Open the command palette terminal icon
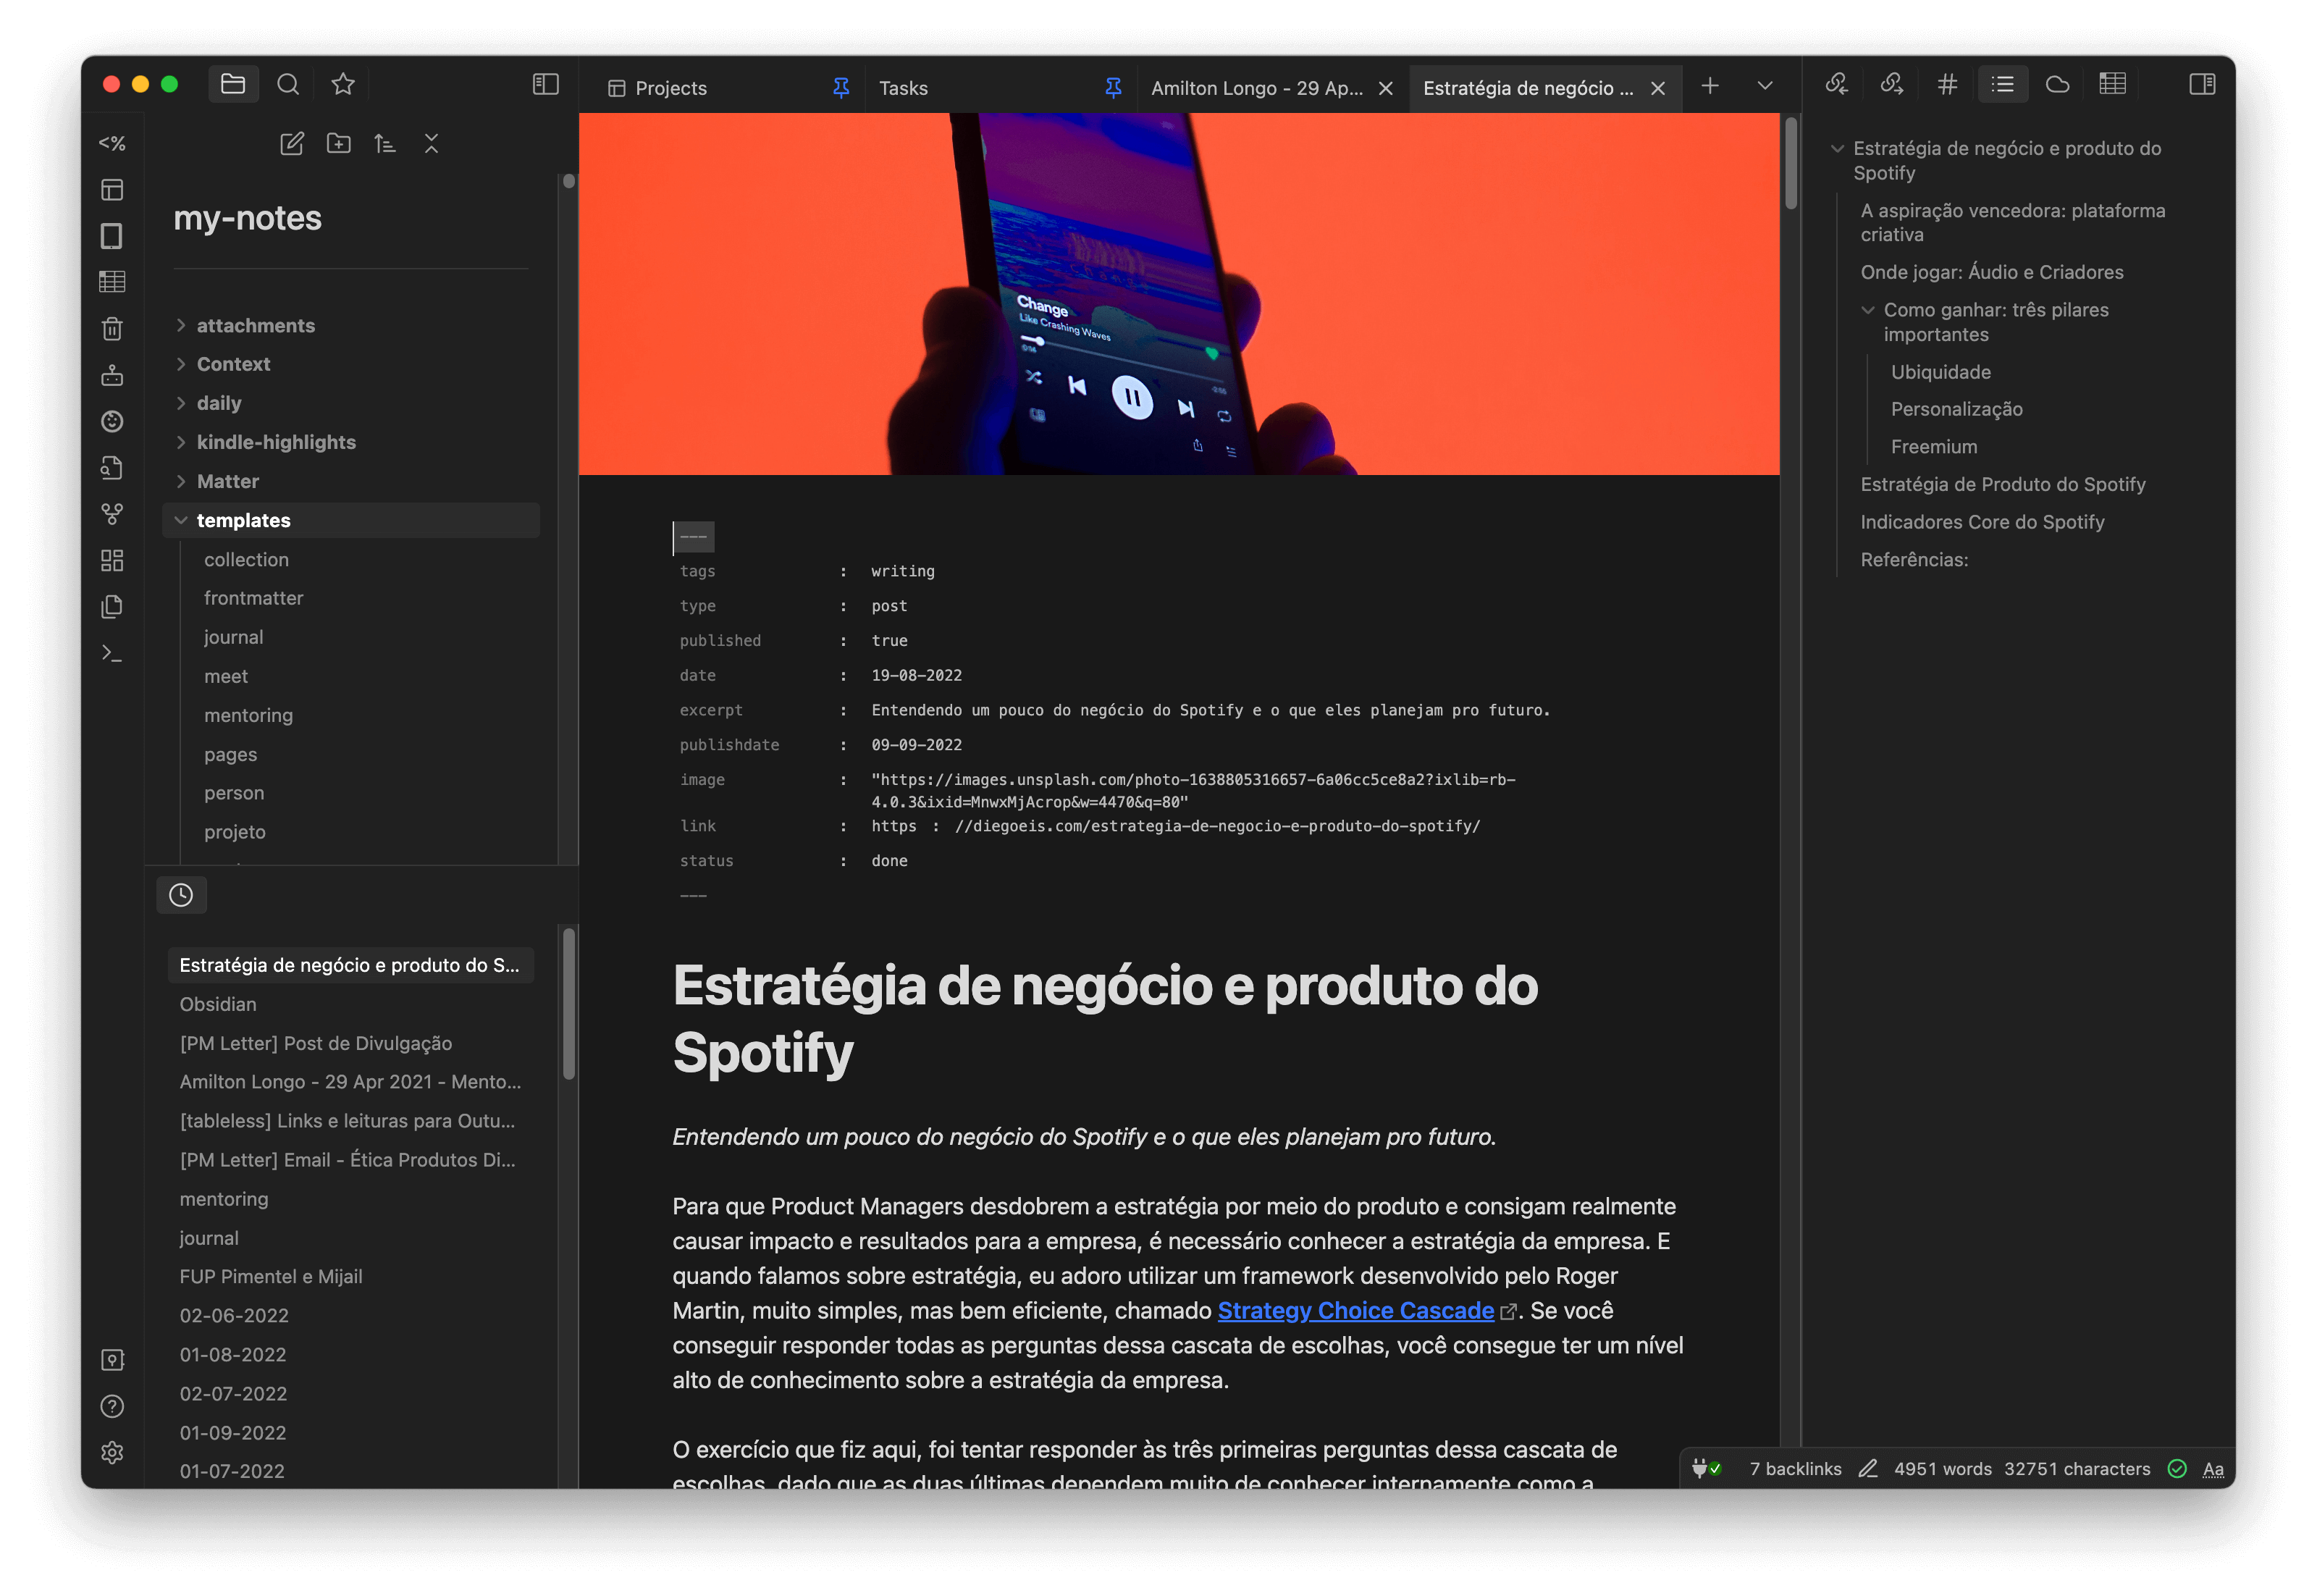The image size is (2317, 1596). 112,654
